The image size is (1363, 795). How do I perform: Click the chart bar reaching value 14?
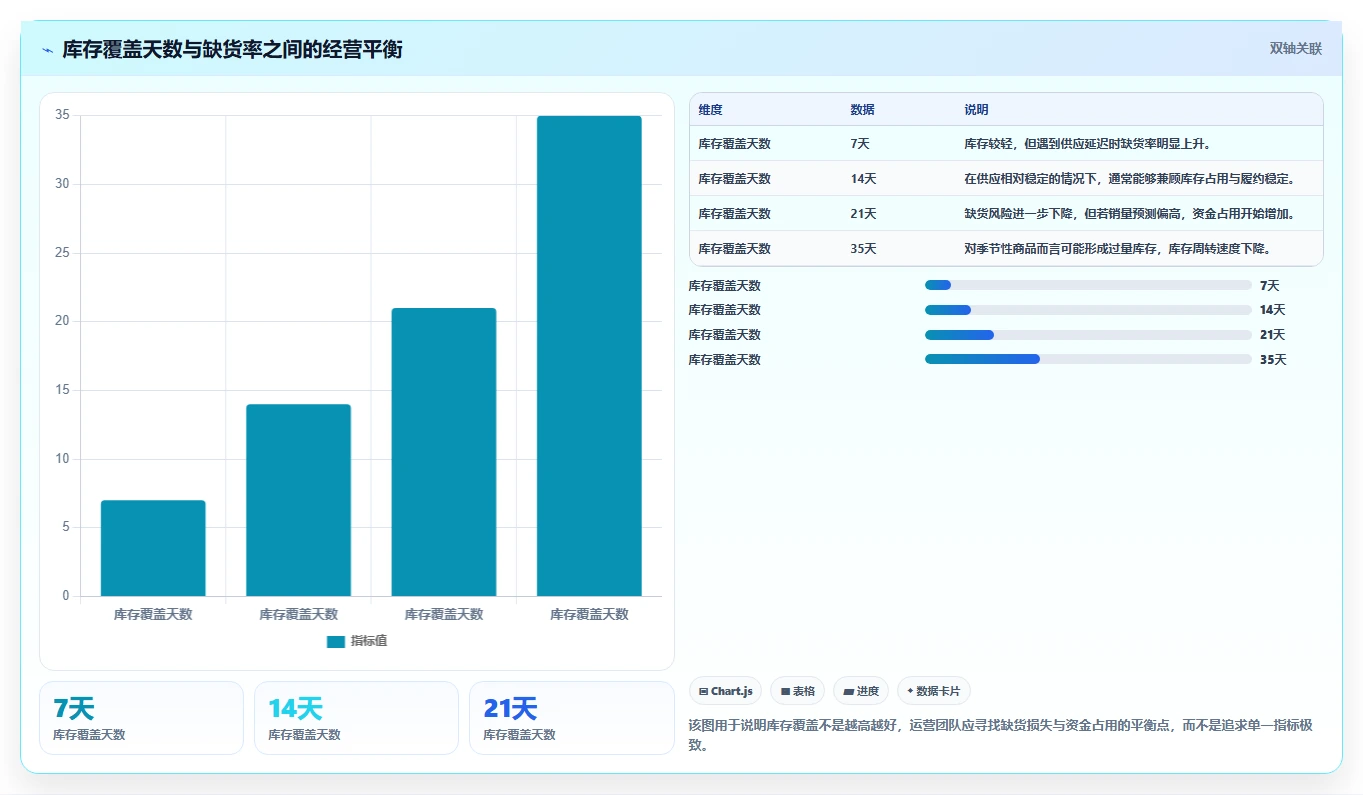(x=298, y=500)
